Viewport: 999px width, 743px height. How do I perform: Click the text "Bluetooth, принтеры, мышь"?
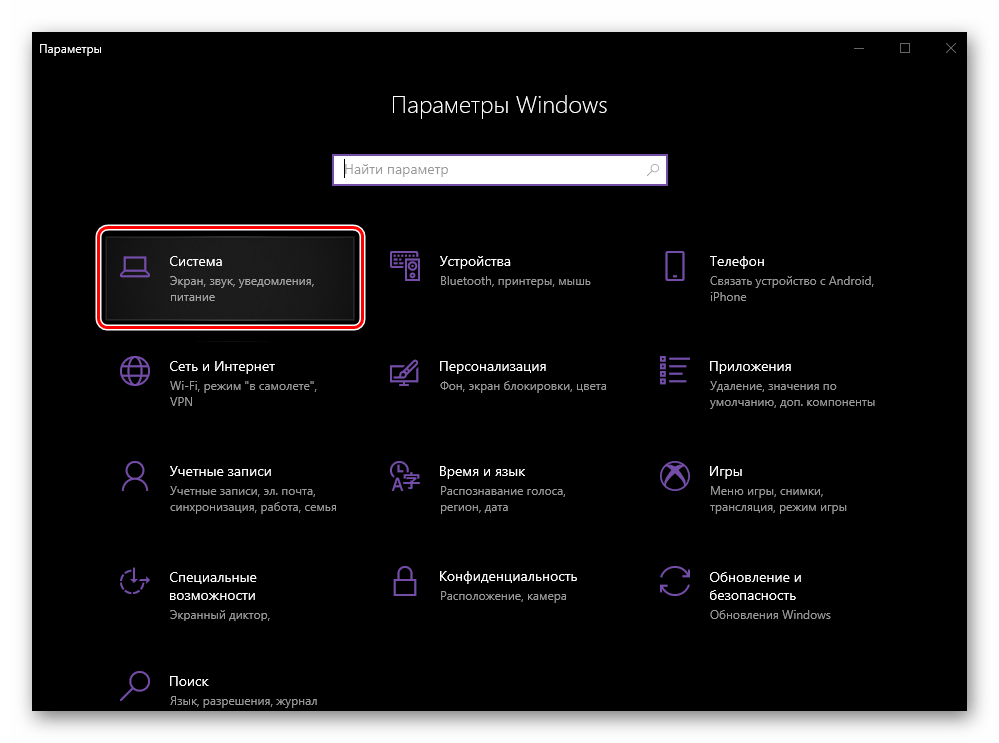click(515, 281)
